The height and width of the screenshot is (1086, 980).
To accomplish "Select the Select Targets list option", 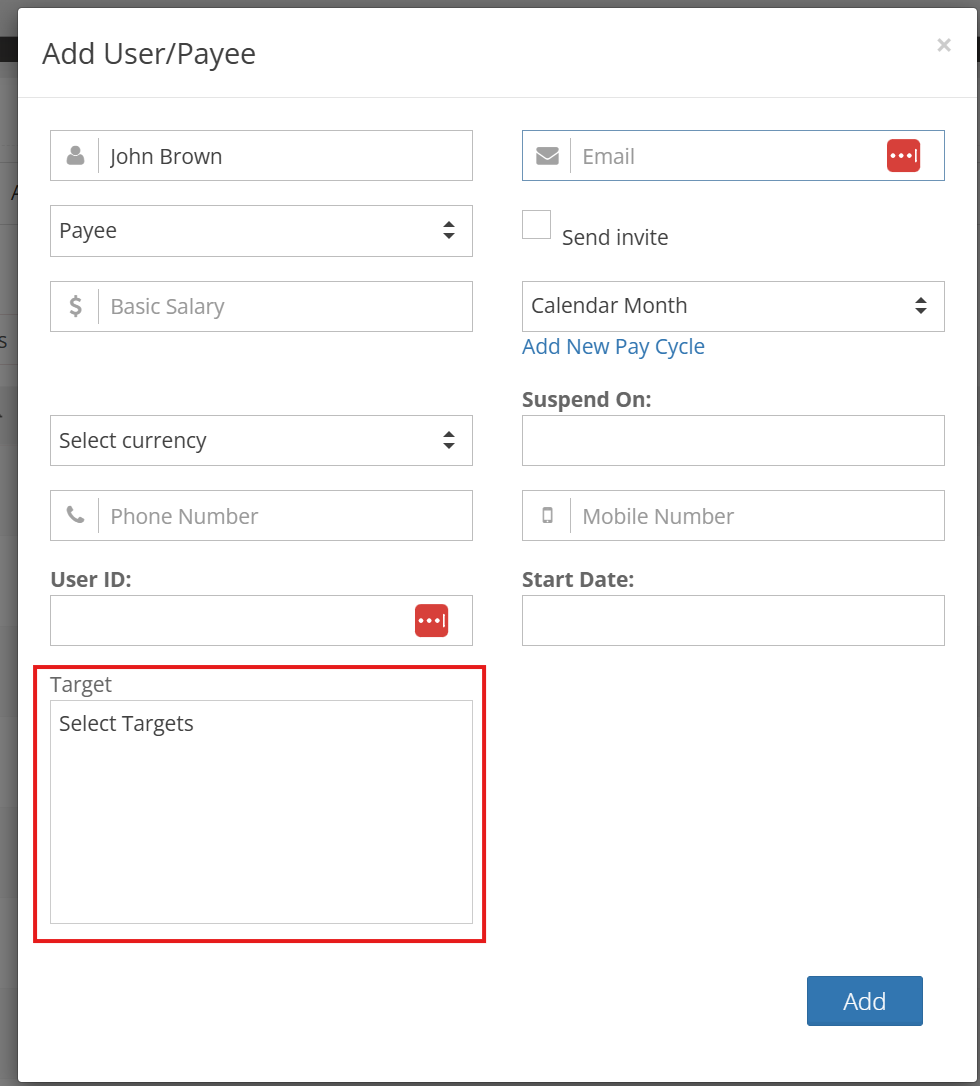I will (x=126, y=723).
